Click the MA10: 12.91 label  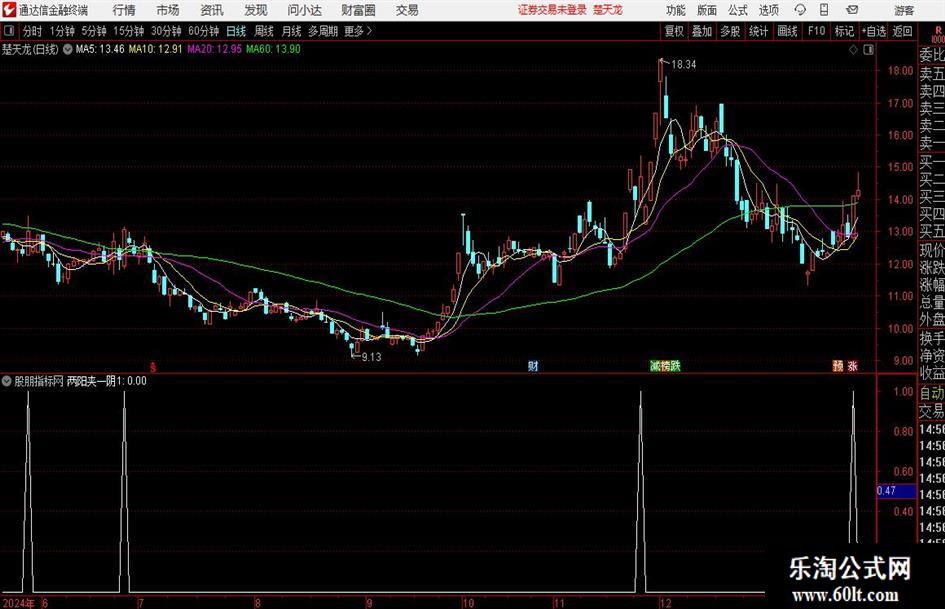tap(155, 49)
